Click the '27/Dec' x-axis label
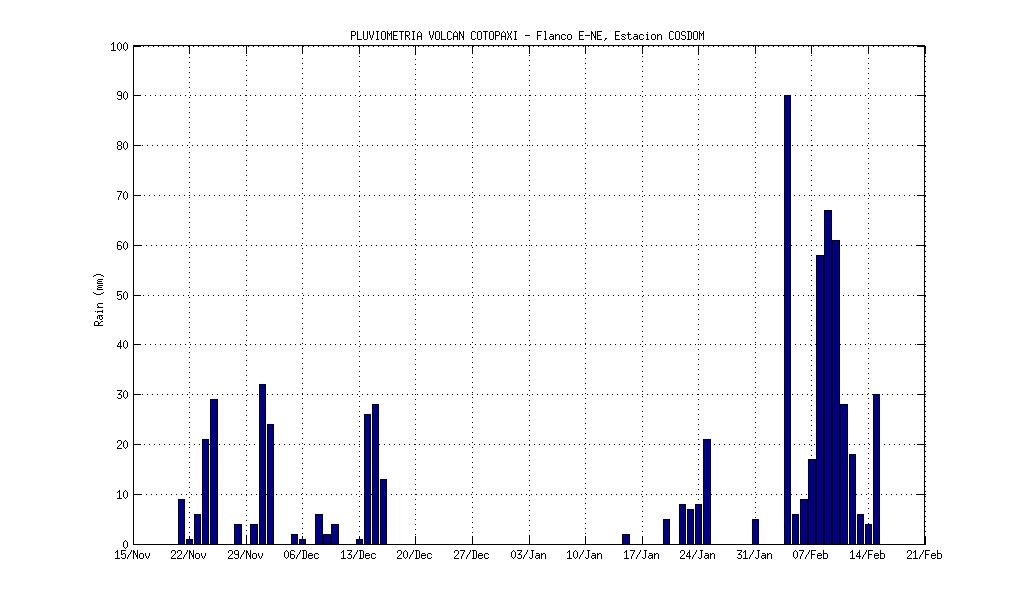The height and width of the screenshot is (611, 1022). [x=472, y=555]
